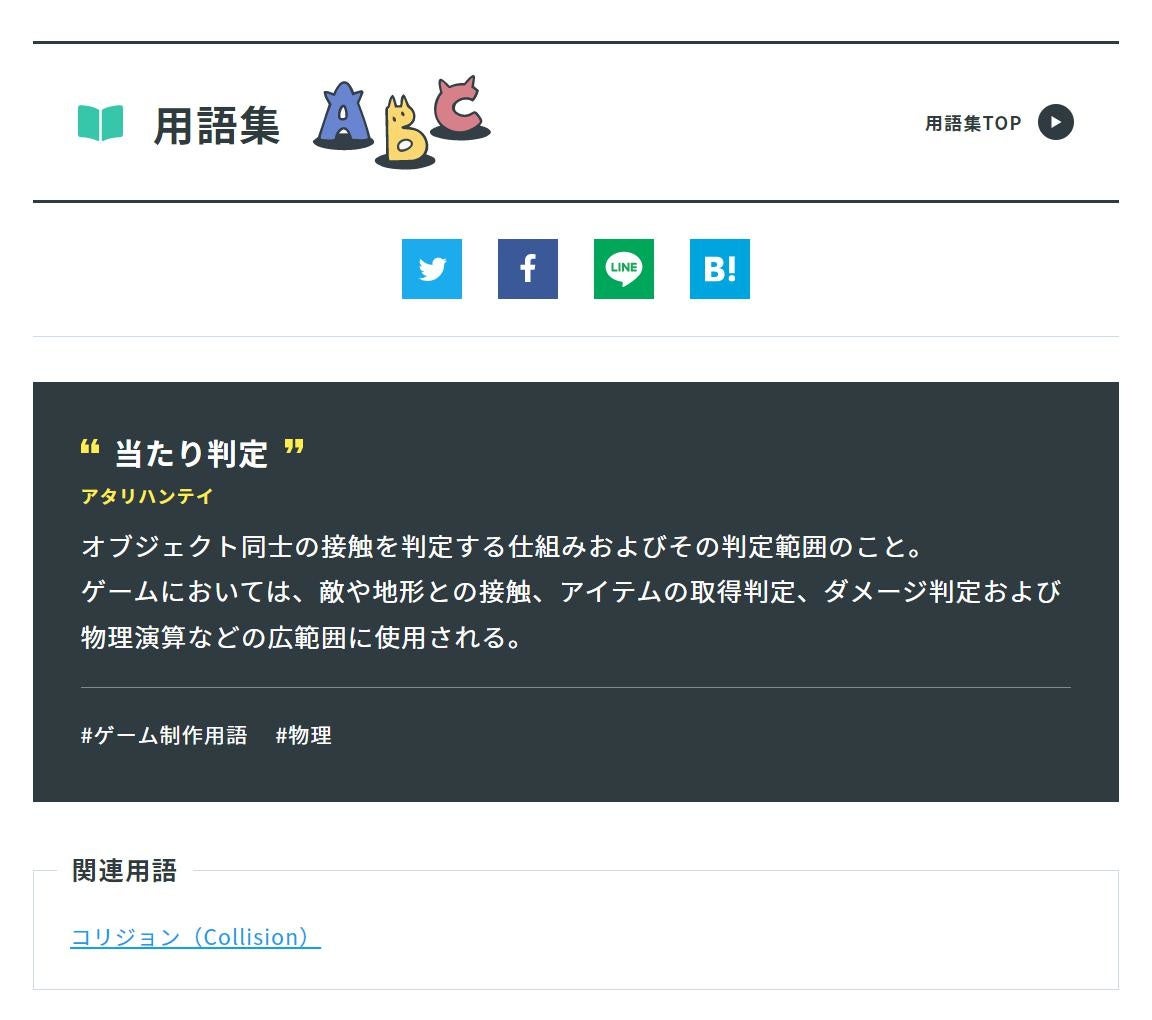Click the yellow letter B character
Viewport: 1152px width, 1020px height.
coord(405,132)
